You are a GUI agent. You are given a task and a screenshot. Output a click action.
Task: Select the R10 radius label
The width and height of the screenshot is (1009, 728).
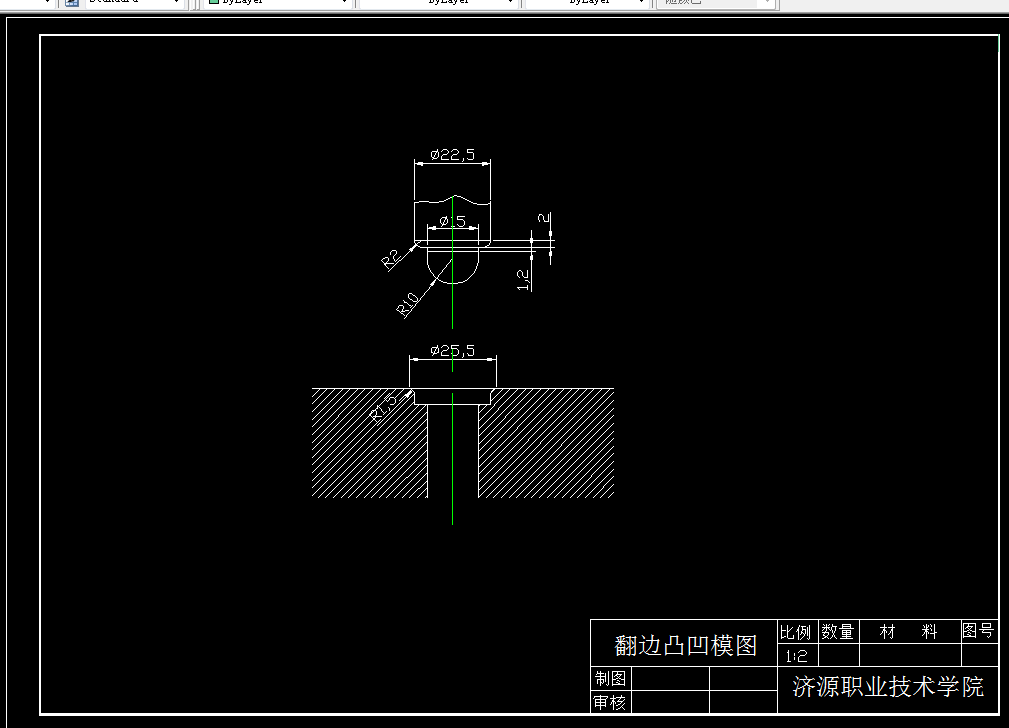coord(408,304)
